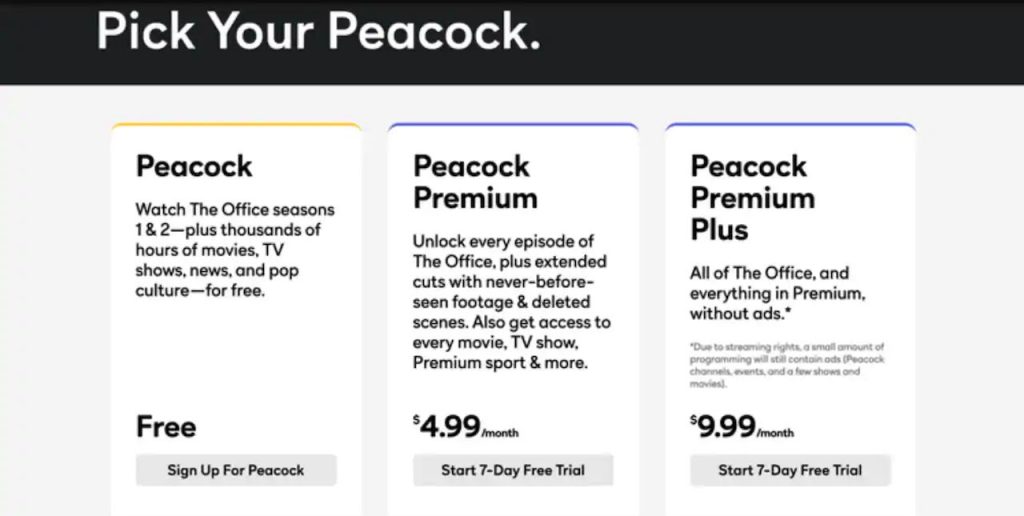Click the streaming rights footnote text

click(787, 365)
